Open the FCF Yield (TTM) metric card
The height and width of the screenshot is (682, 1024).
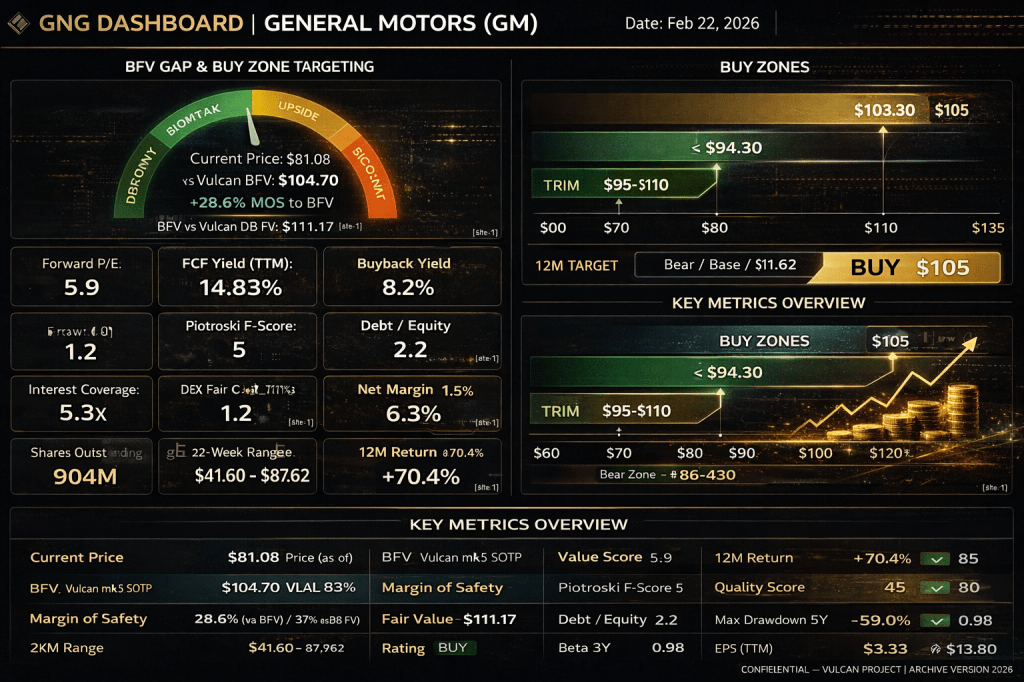tap(237, 276)
